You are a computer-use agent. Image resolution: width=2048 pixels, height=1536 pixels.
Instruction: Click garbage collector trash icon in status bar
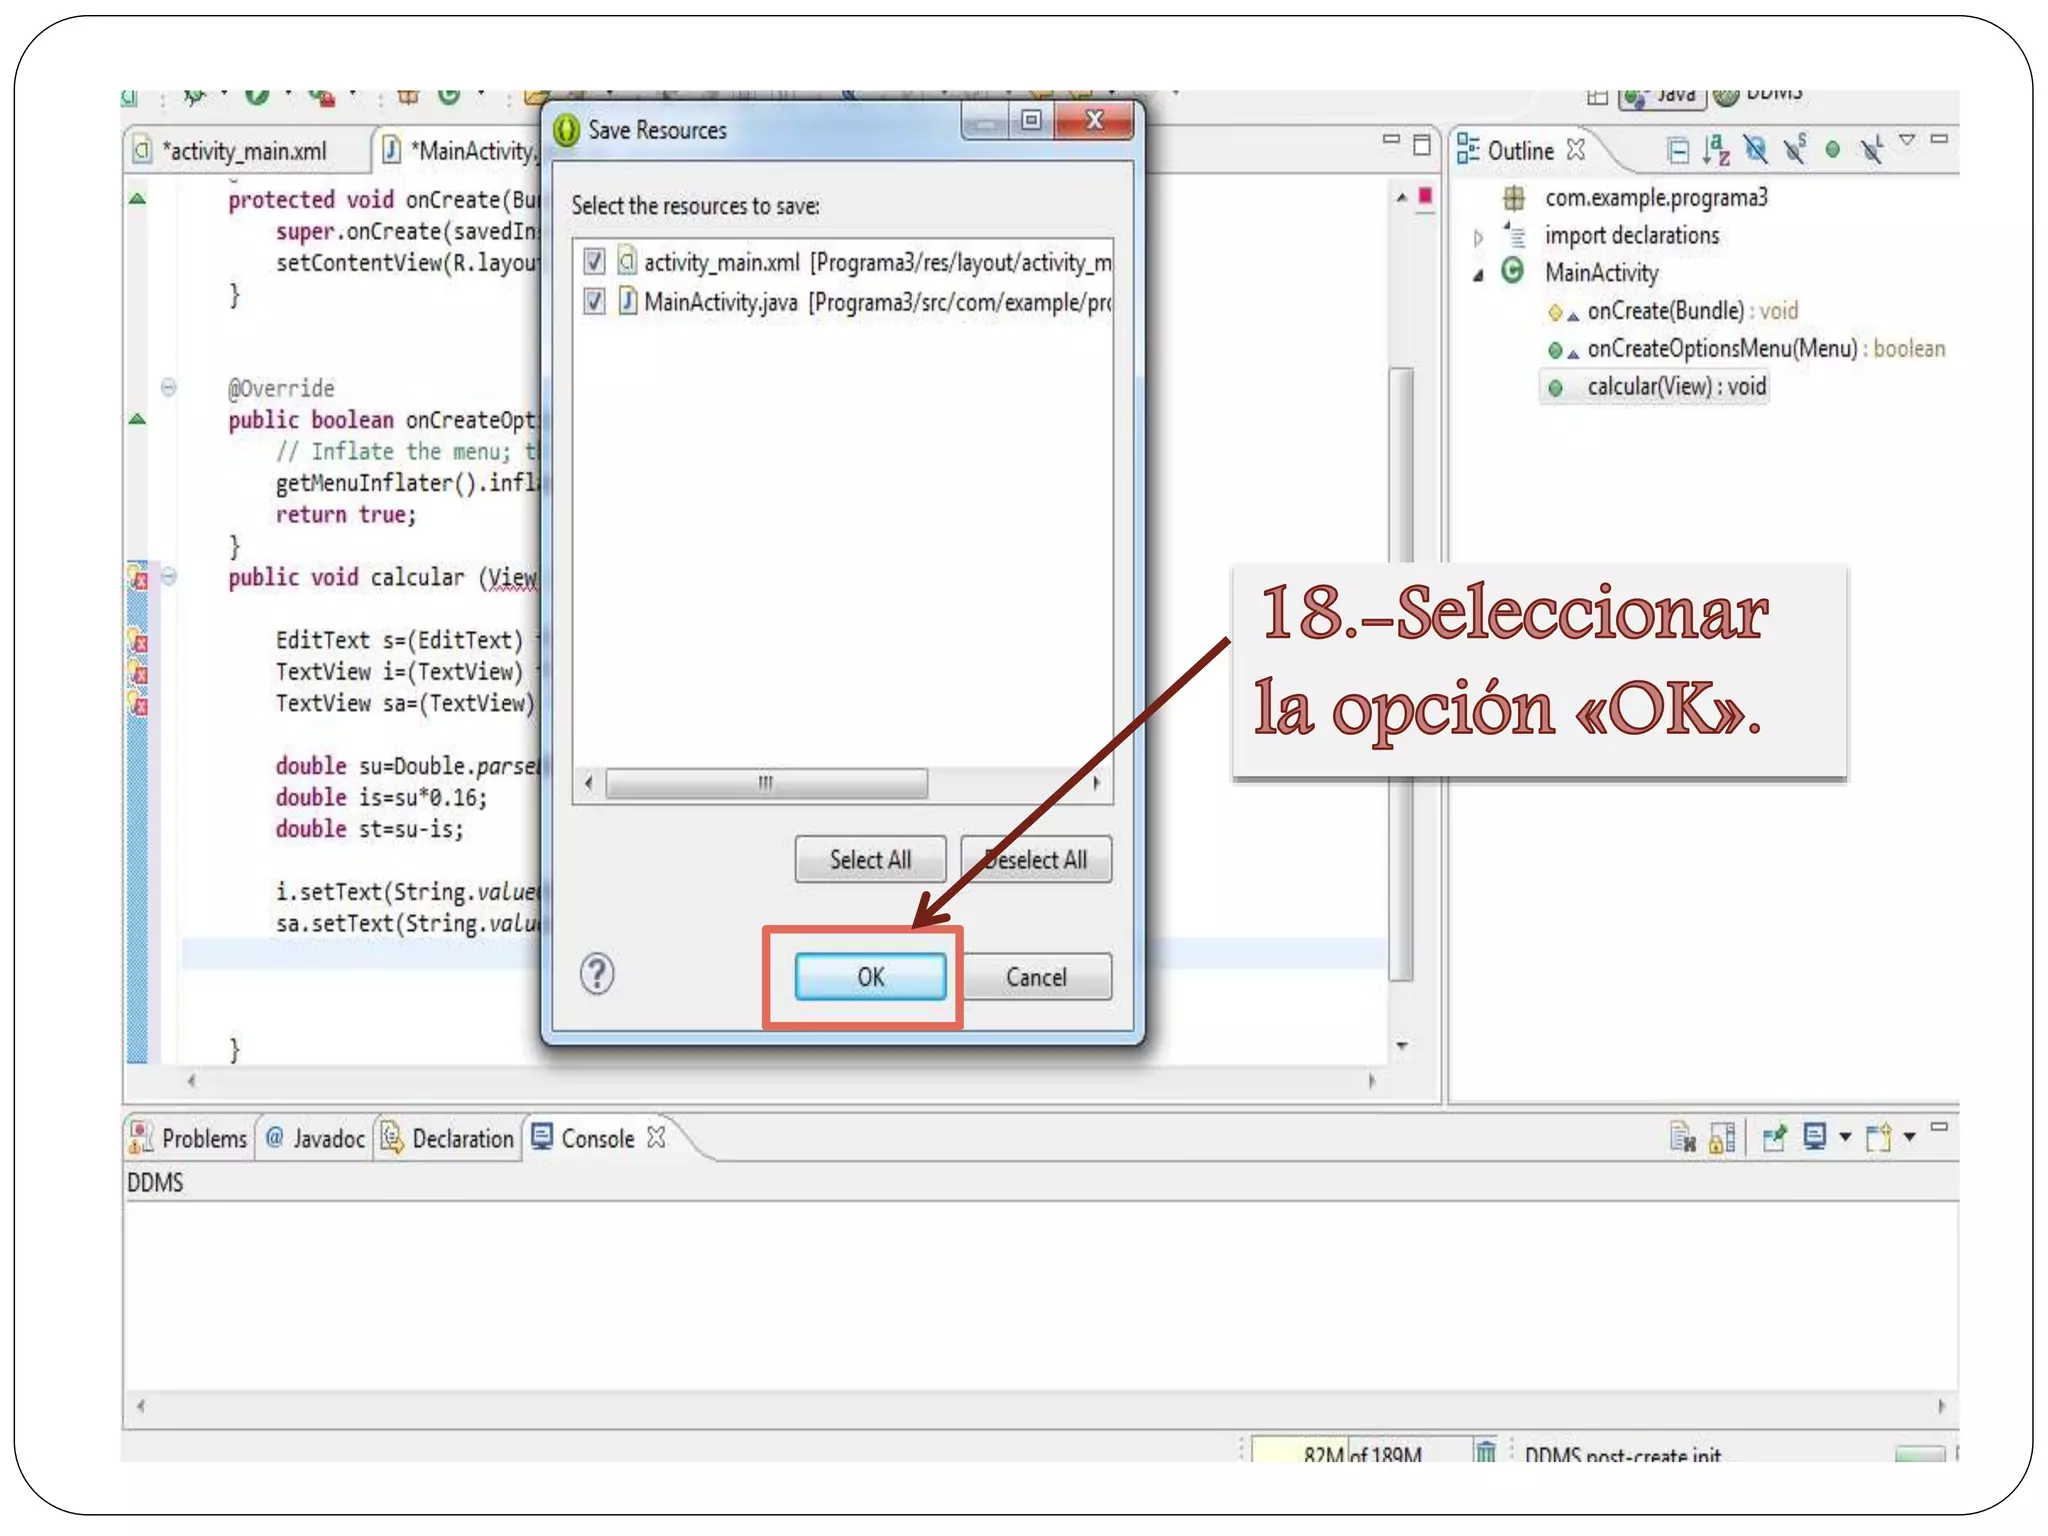click(1486, 1451)
